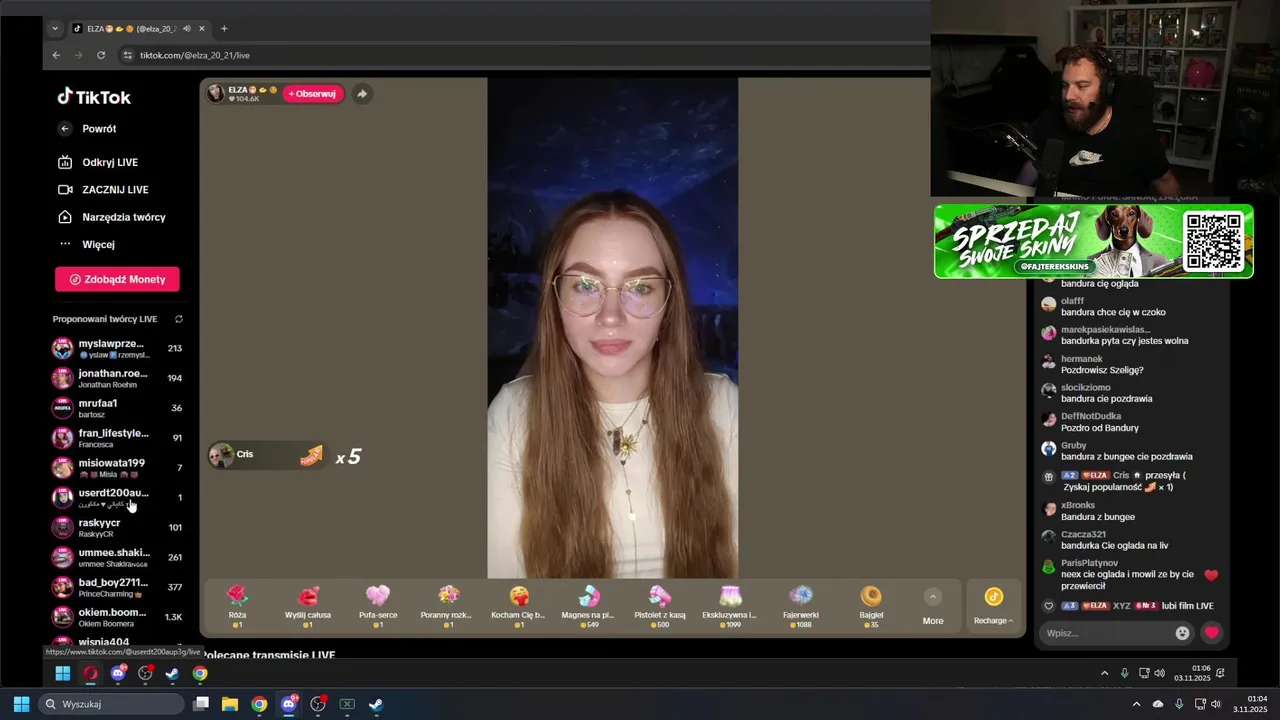This screenshot has width=1280, height=720.
Task: Open ZACZNIJ LIVE in the sidebar
Action: coord(103,190)
